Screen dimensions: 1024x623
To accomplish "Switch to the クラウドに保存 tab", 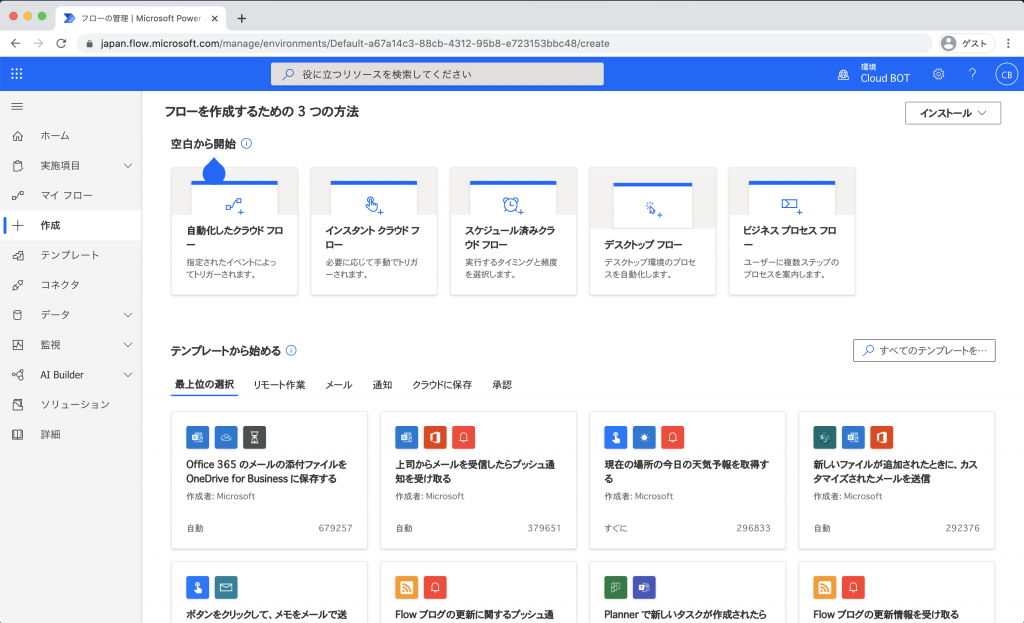I will pos(441,385).
